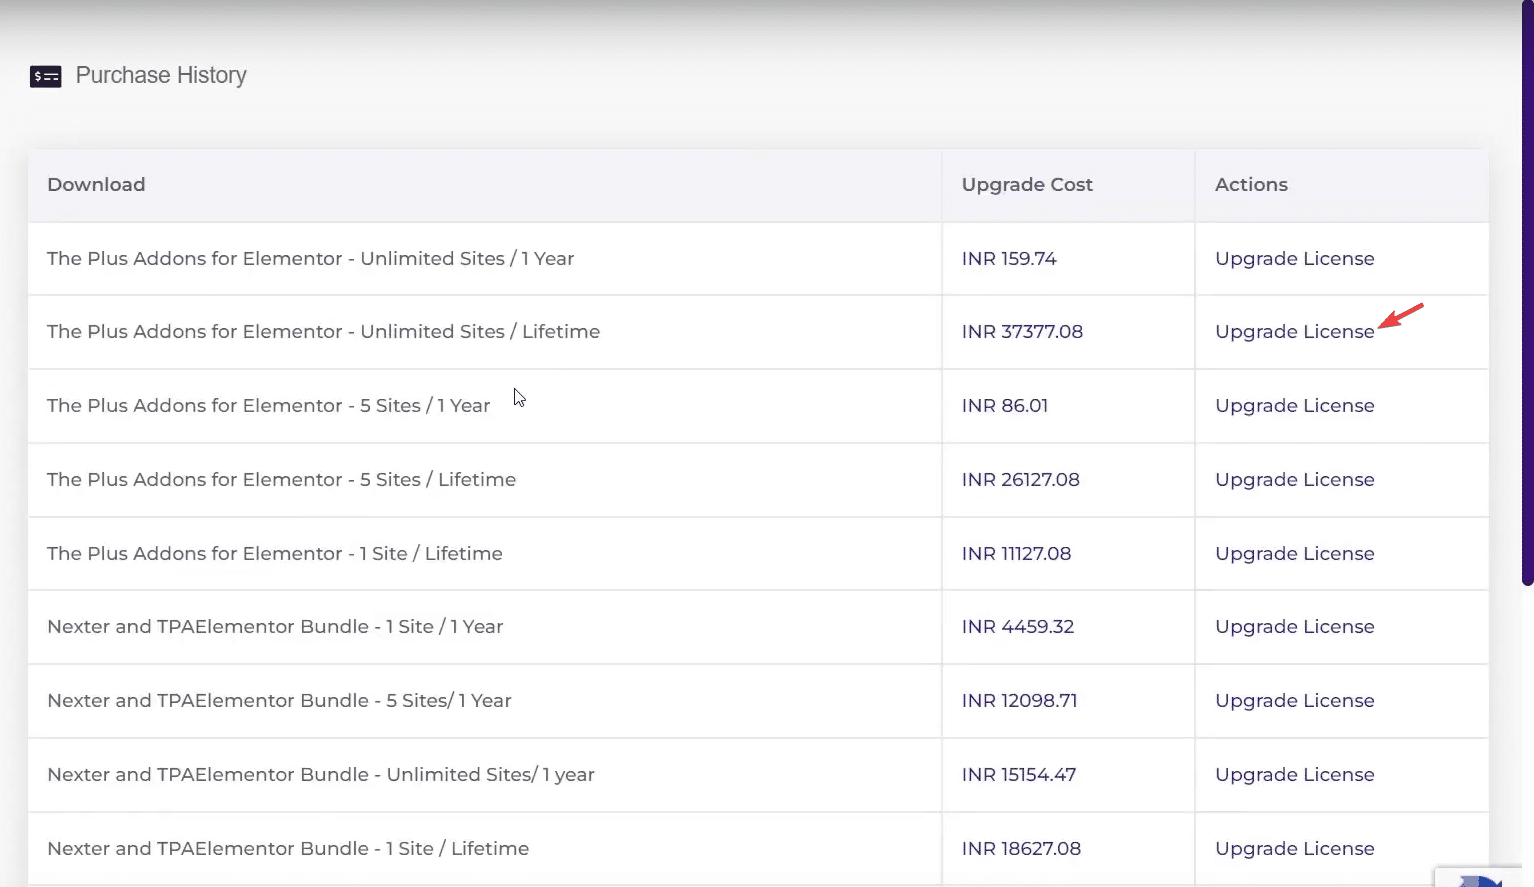This screenshot has height=887, width=1534.
Task: Click 'The Plus Addons for Elementor - Unlimited Sites / 1 Year'
Action: click(x=310, y=258)
